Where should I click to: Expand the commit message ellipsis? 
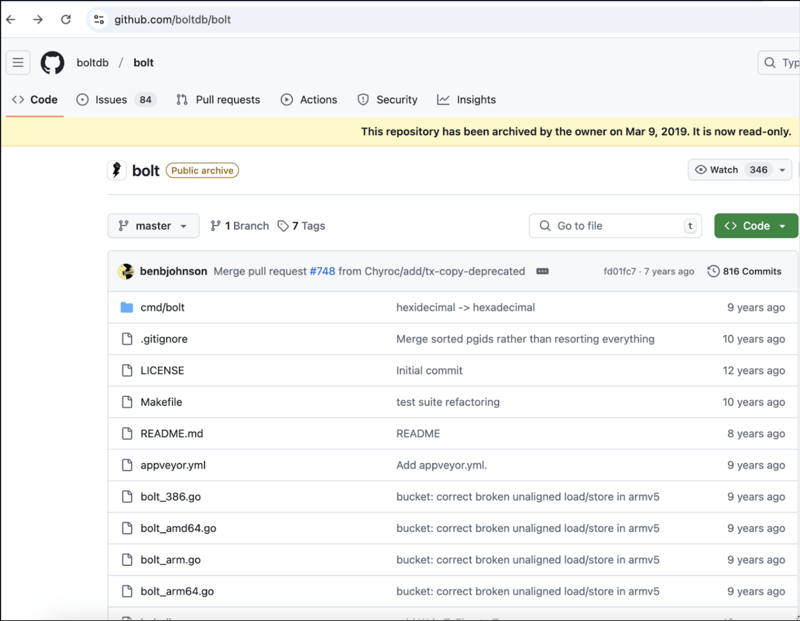(543, 271)
